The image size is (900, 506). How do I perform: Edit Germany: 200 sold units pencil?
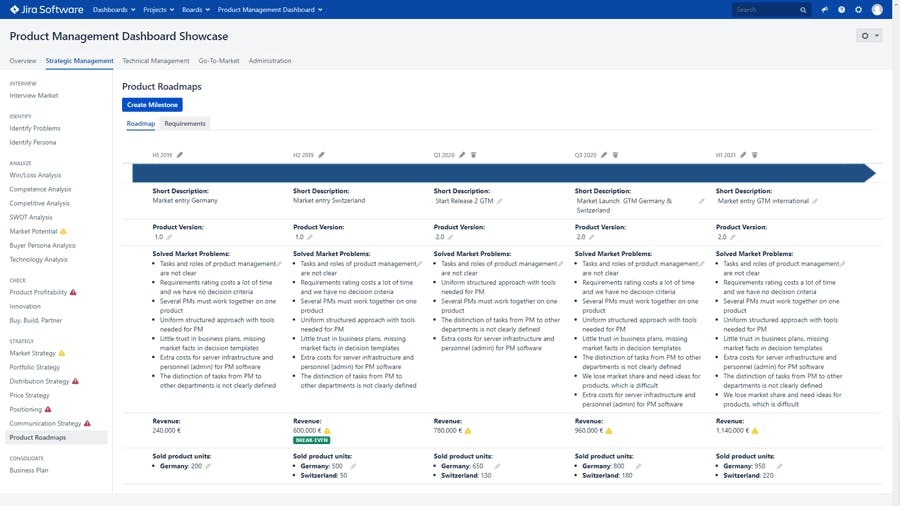pos(208,466)
